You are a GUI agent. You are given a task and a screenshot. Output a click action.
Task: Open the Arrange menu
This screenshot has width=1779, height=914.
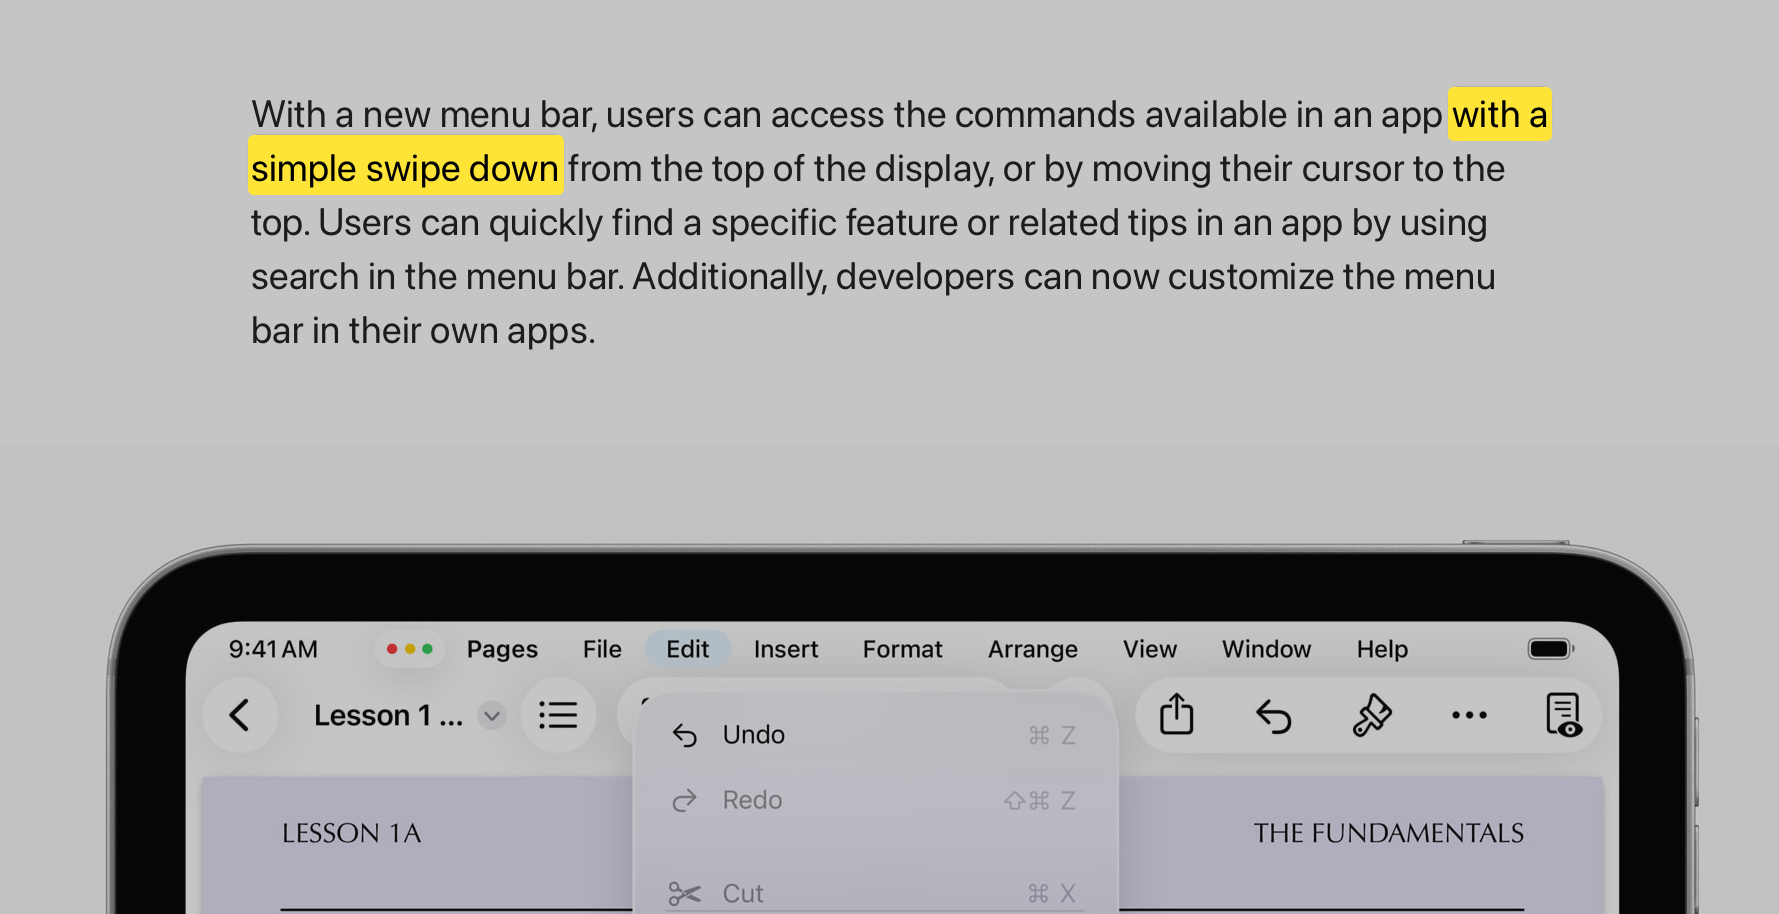1033,649
